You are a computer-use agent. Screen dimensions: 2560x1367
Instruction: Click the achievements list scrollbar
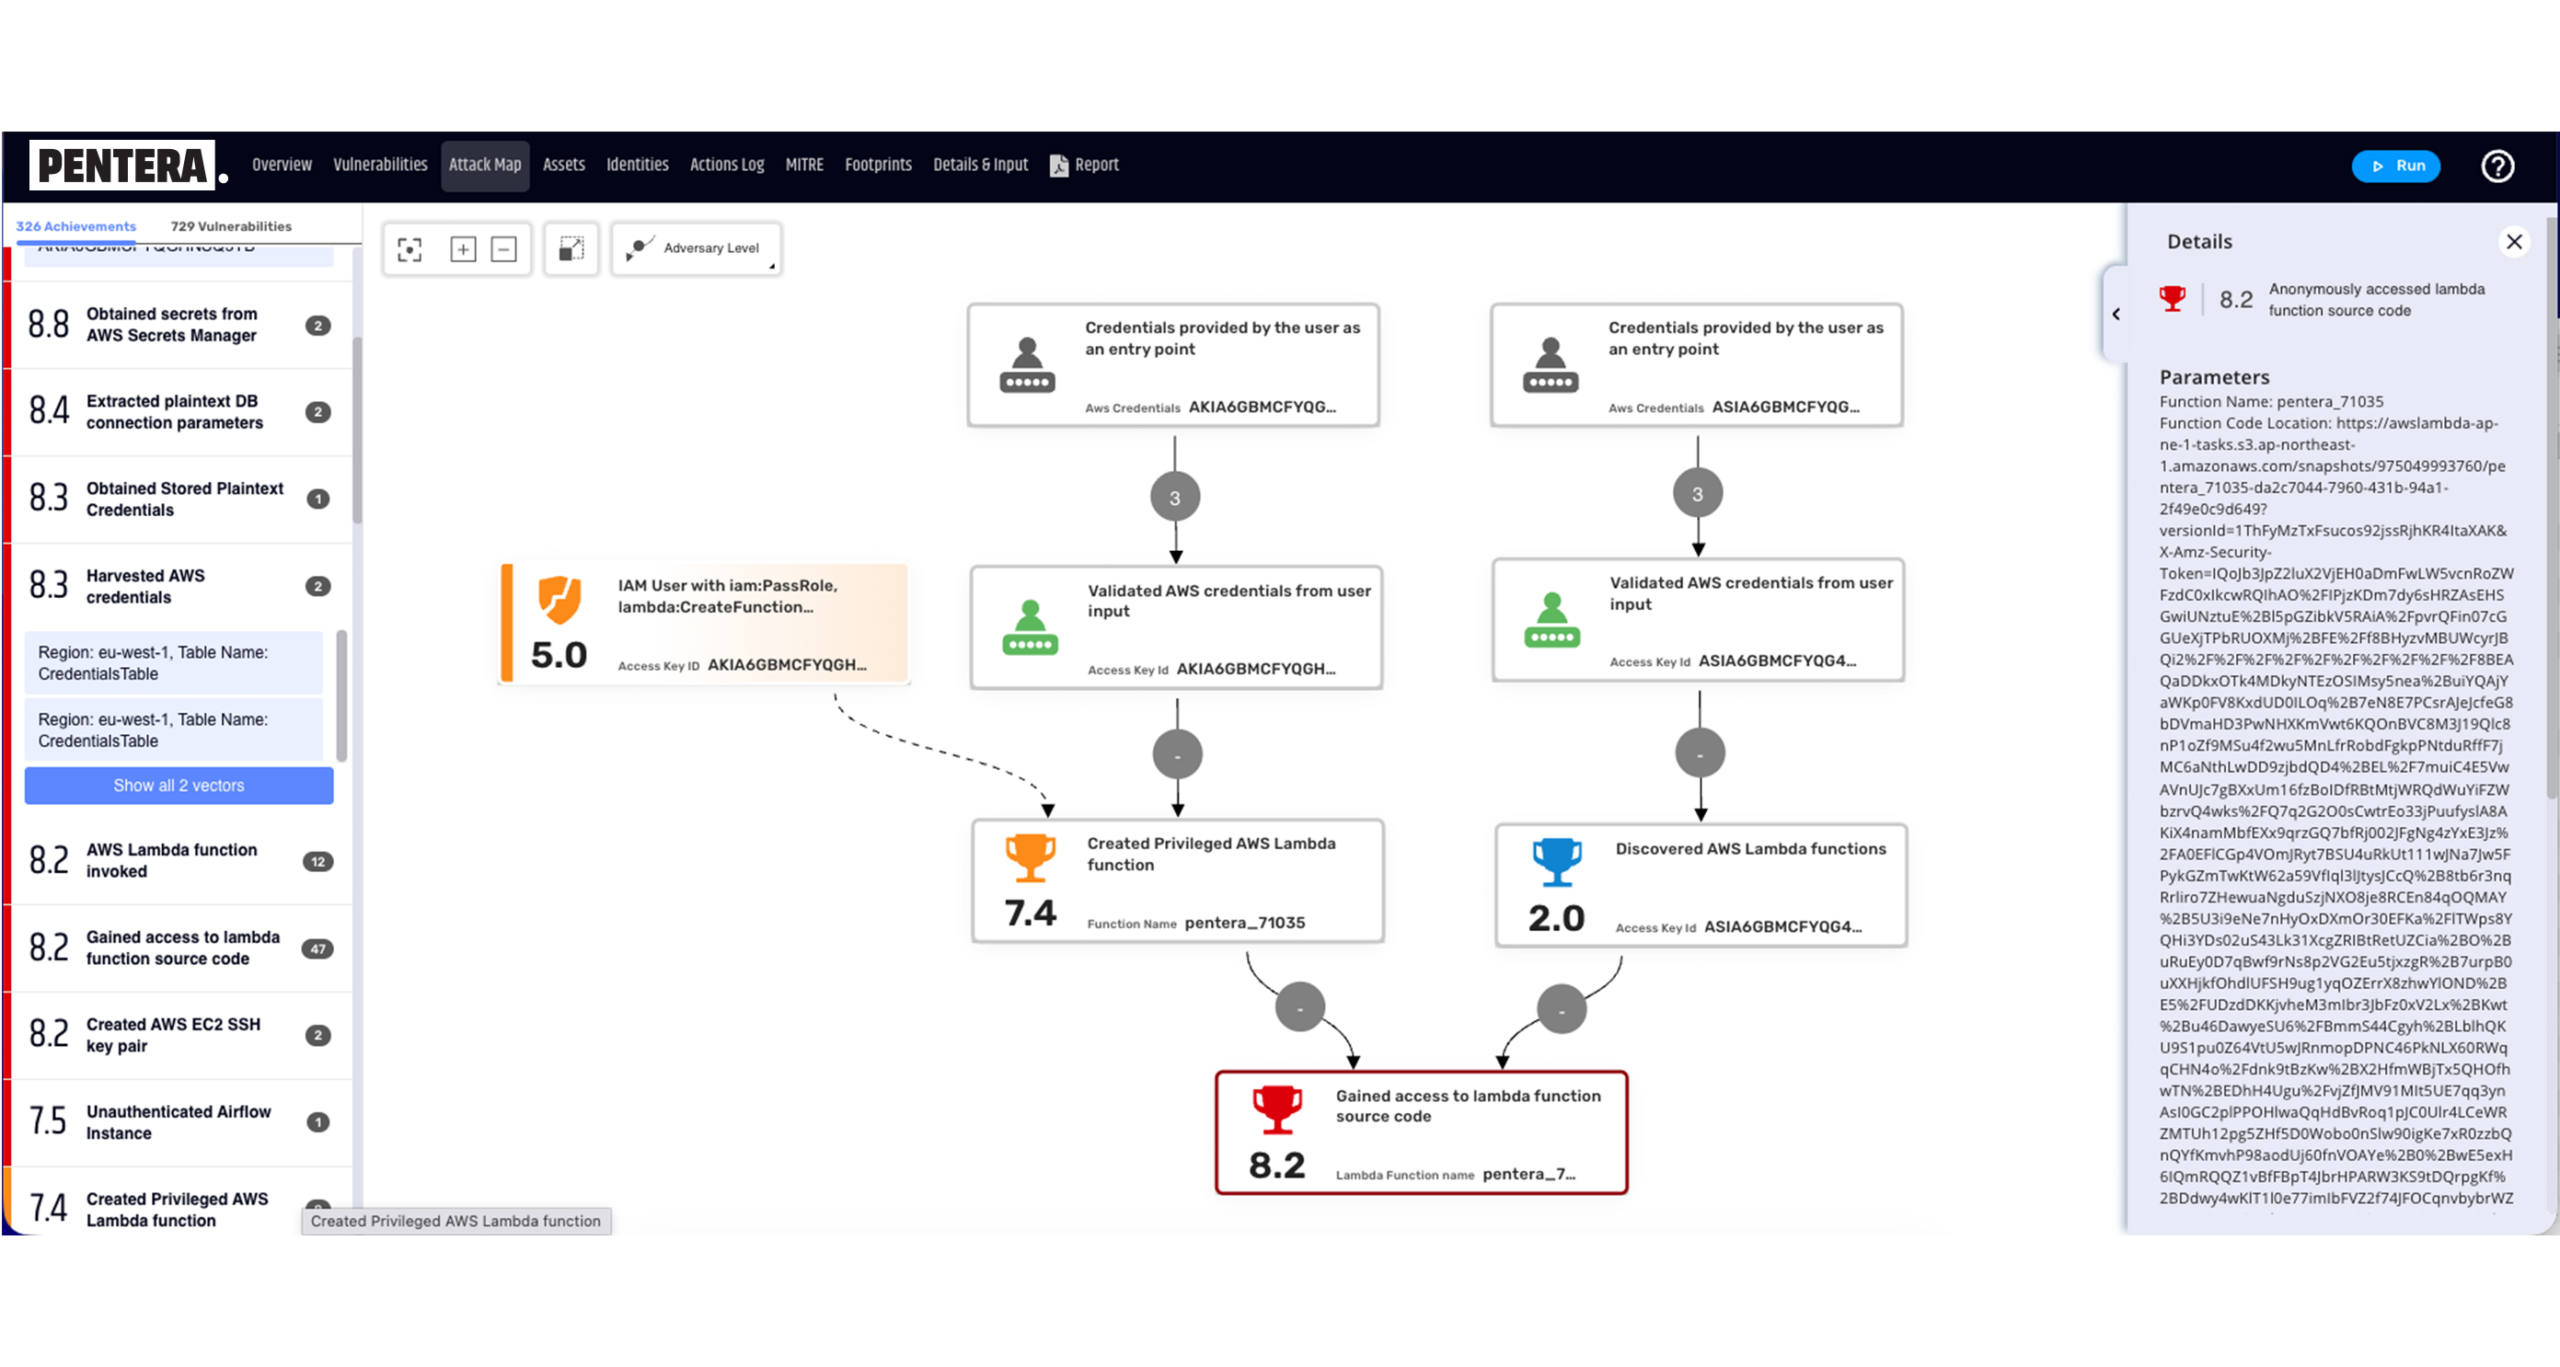tap(357, 430)
